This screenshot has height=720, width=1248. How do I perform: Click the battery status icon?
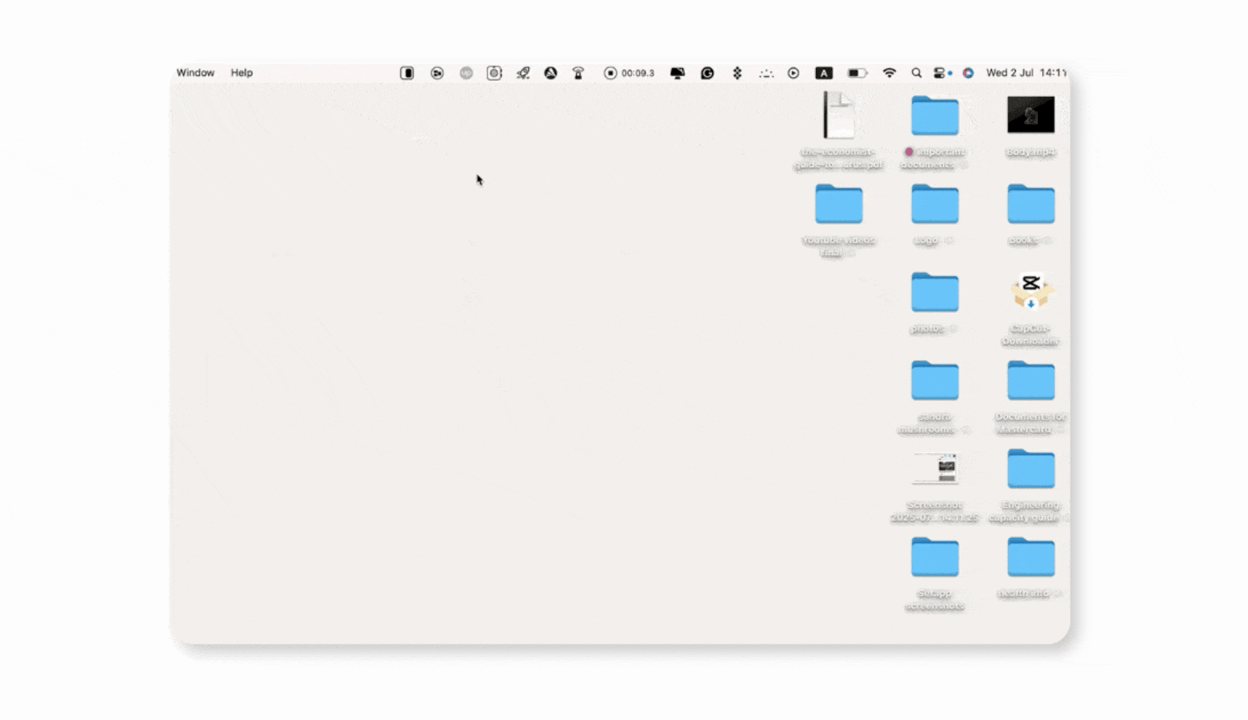[x=857, y=73]
